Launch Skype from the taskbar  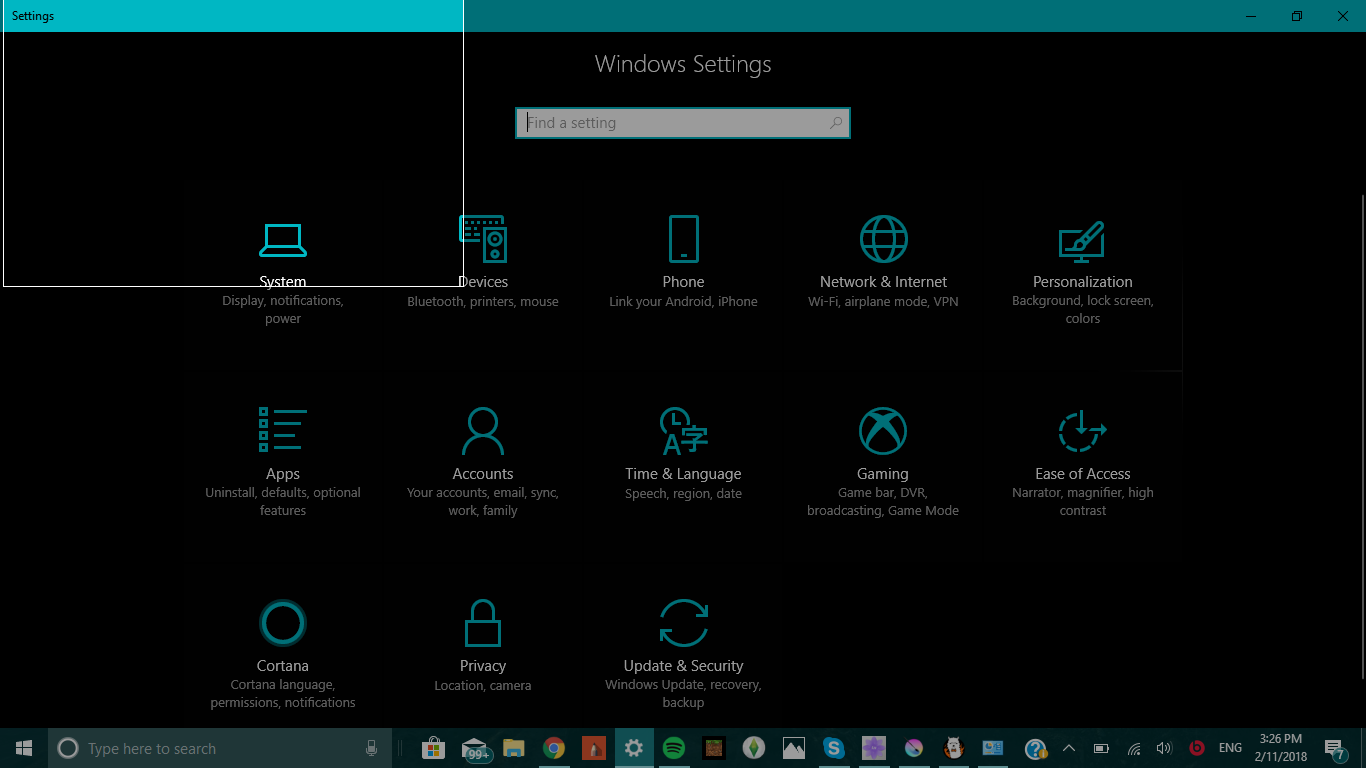click(834, 747)
